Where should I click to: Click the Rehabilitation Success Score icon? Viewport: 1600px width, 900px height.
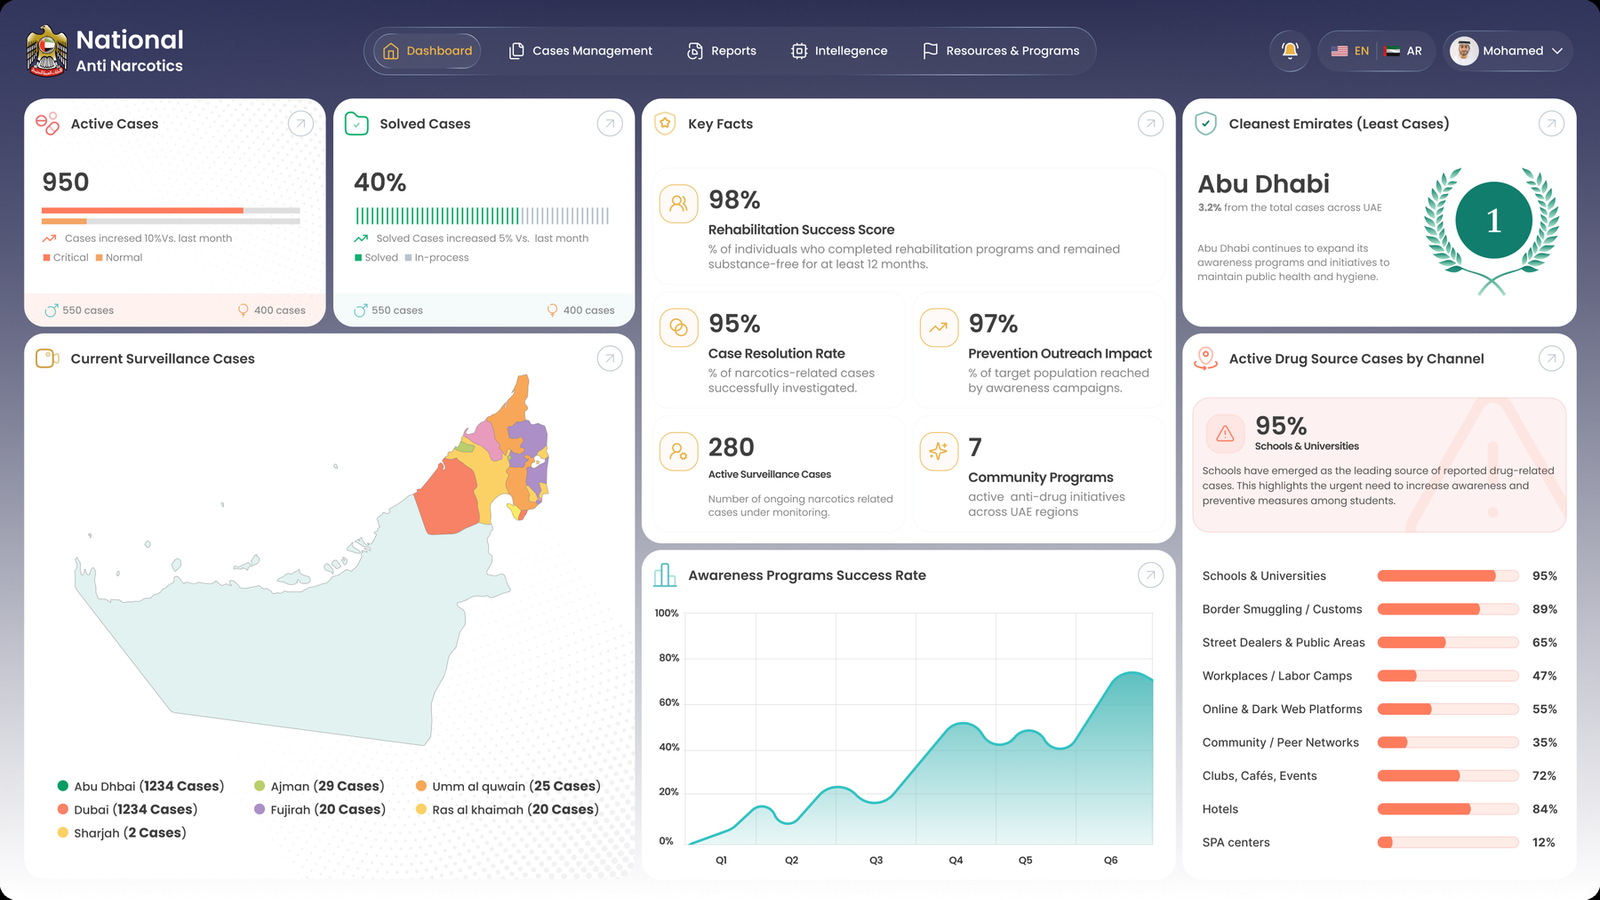pos(679,204)
